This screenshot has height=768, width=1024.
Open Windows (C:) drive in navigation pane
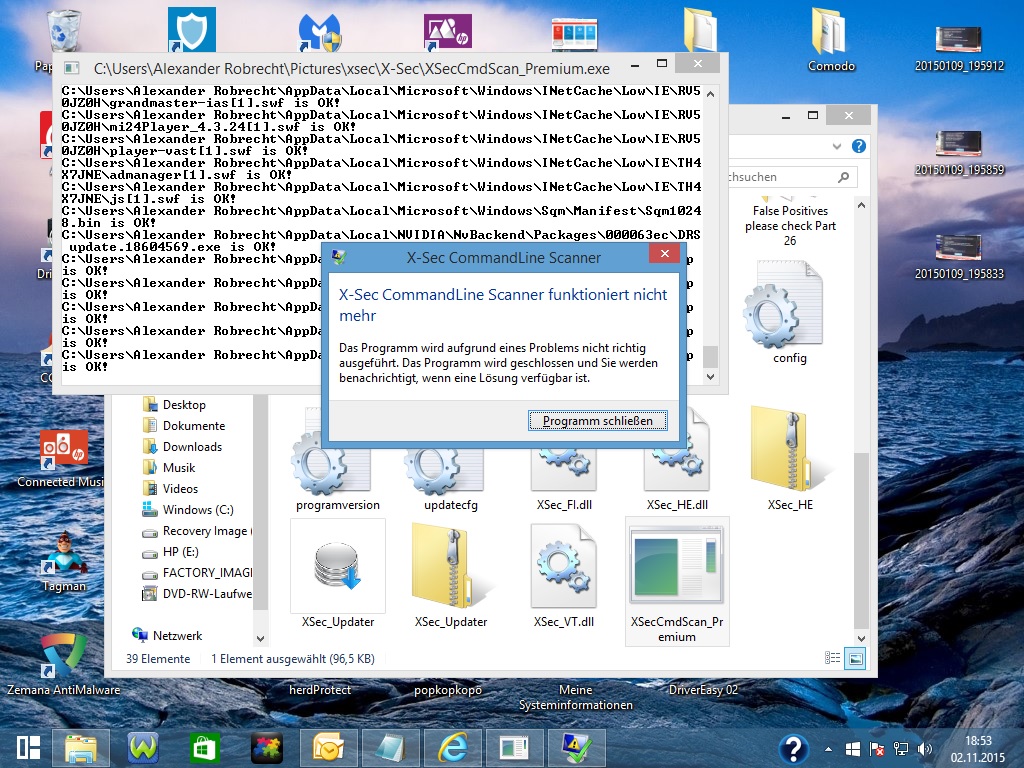(197, 509)
